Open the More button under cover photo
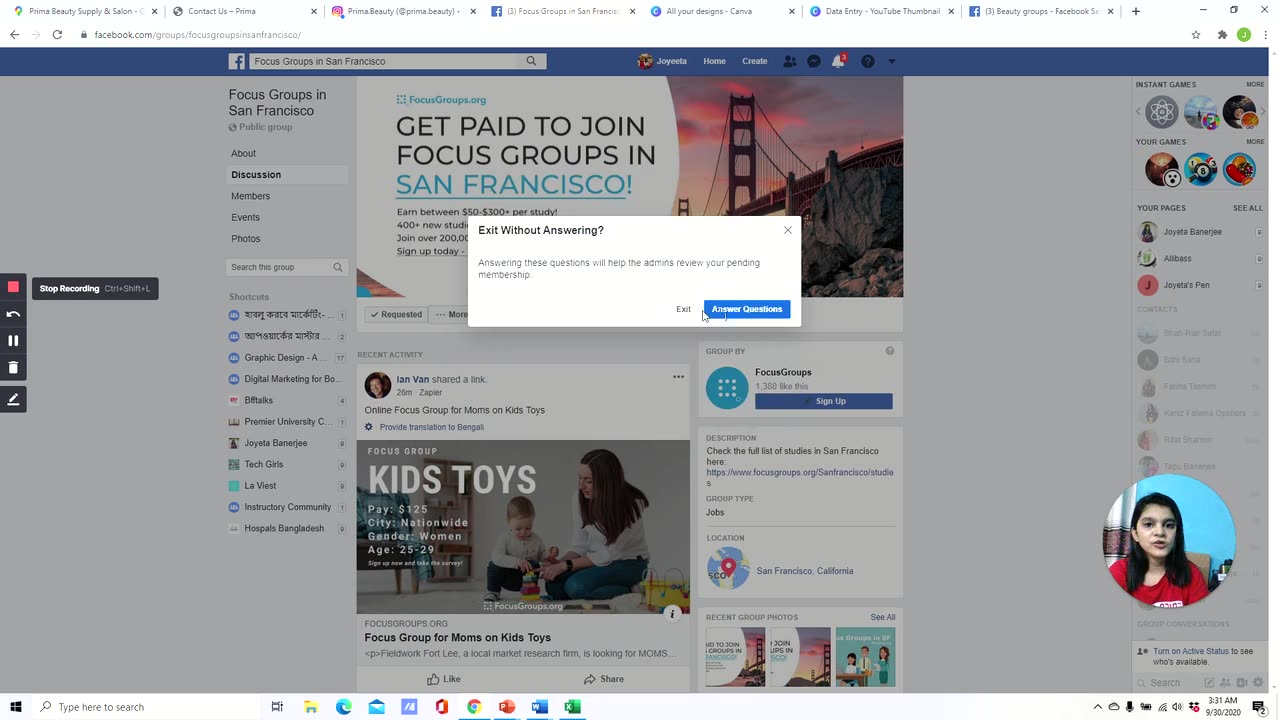Screen dimensions: 1280x720 [451, 314]
